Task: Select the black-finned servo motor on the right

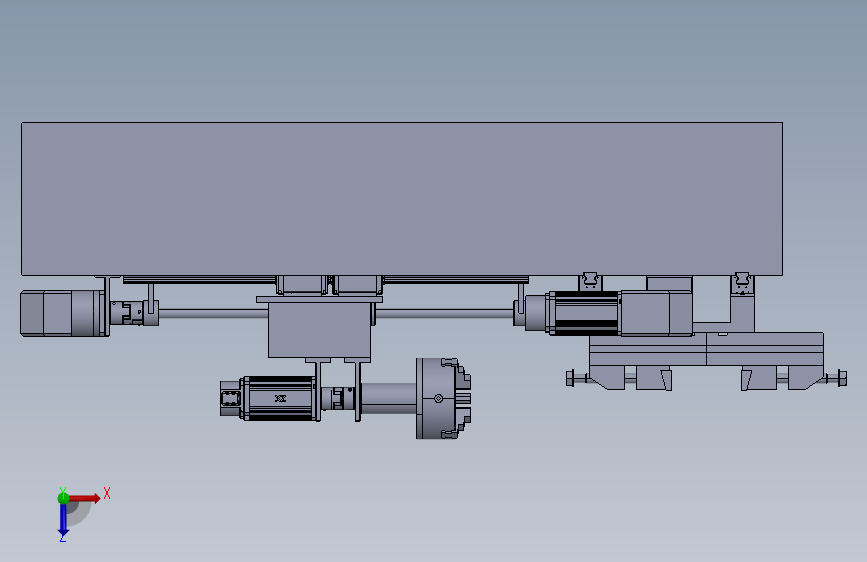Action: pyautogui.click(x=583, y=313)
